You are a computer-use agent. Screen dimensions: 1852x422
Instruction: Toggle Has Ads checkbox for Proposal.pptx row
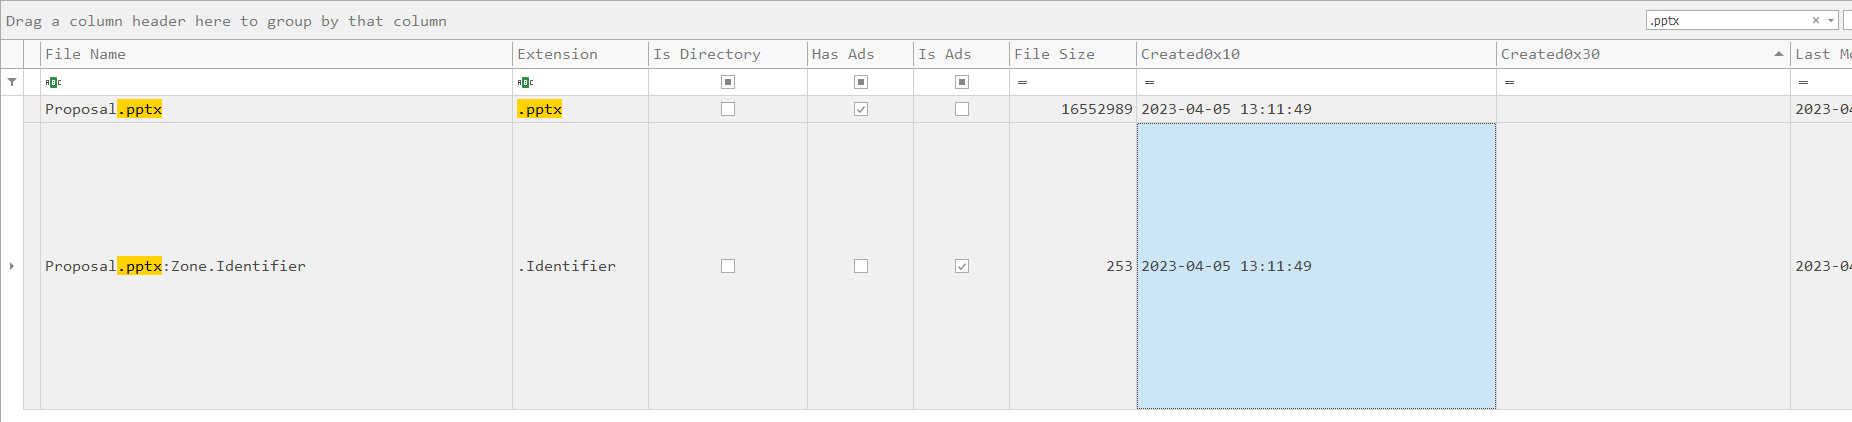click(861, 109)
